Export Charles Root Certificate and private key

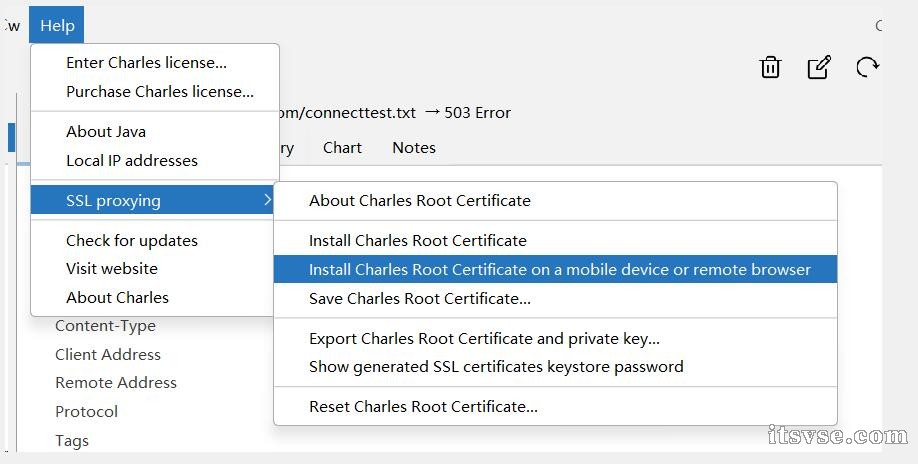click(555, 338)
